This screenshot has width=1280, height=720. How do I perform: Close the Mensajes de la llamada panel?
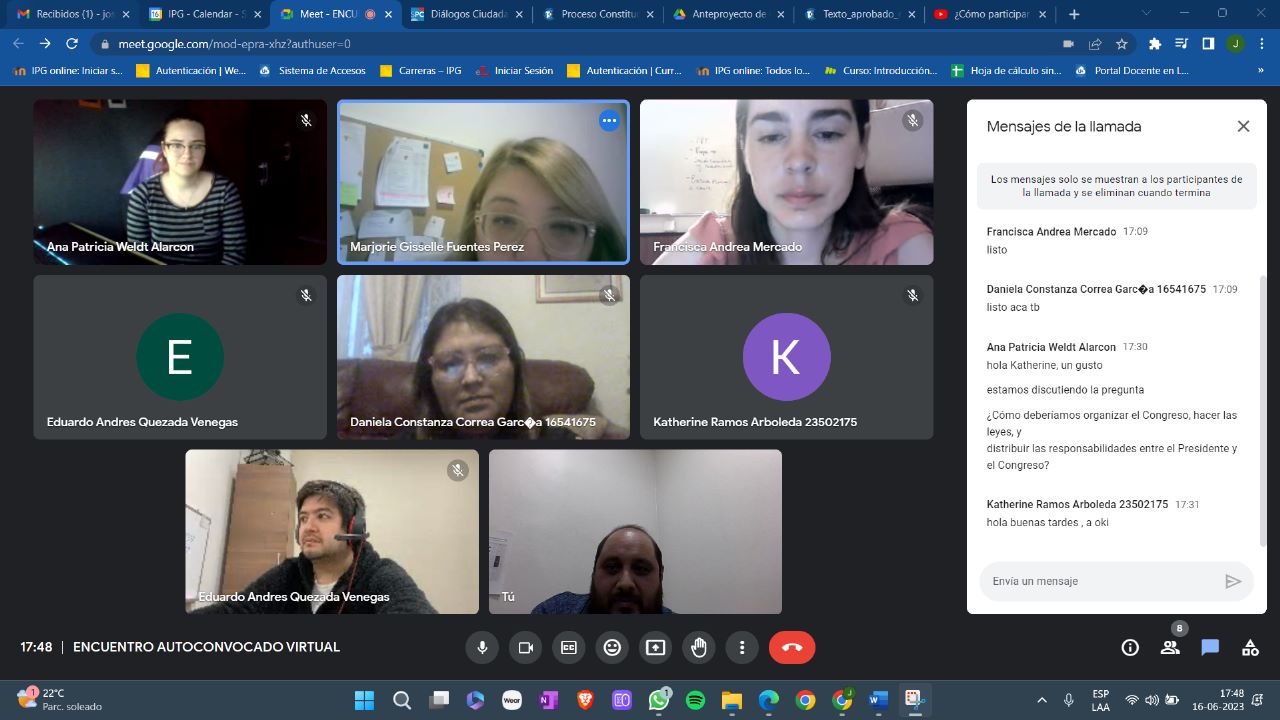[1243, 126]
